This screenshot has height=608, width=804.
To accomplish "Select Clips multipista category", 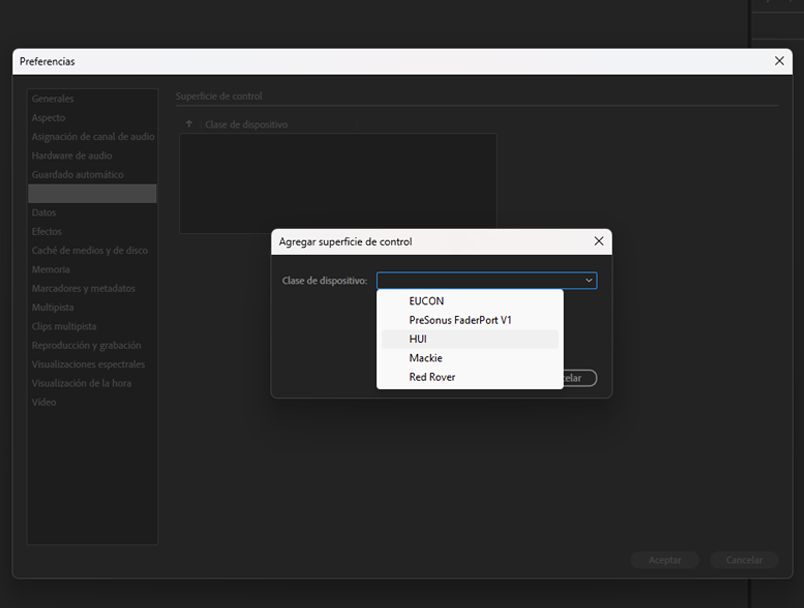I will tap(92, 326).
